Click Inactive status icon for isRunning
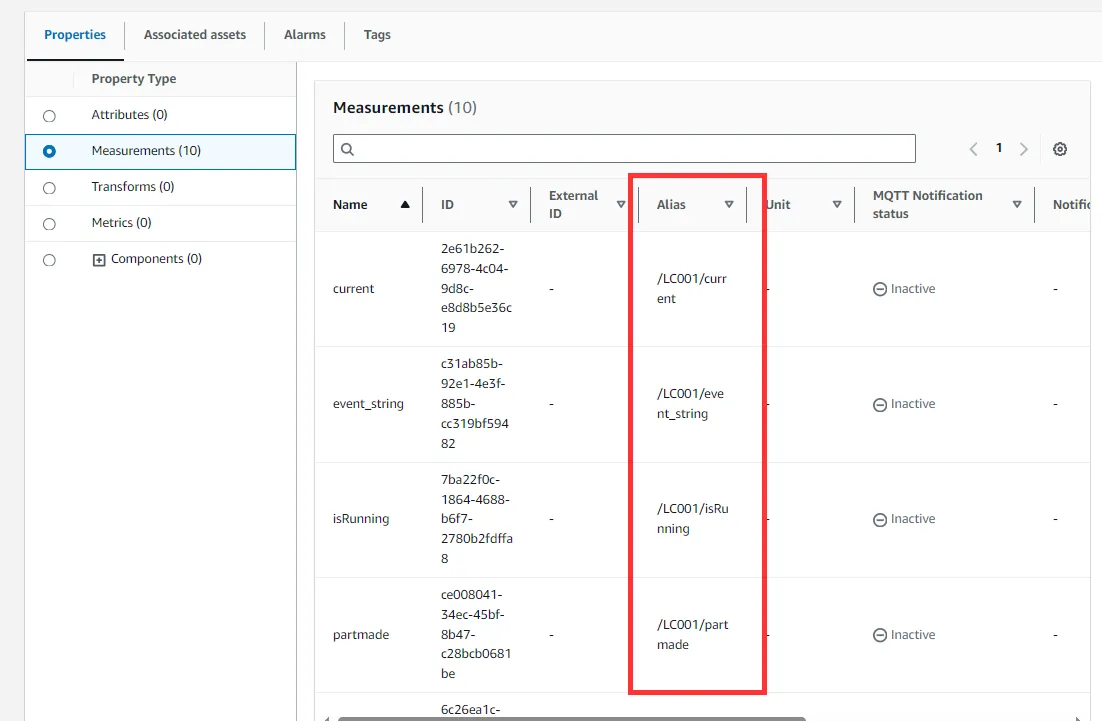 pyautogui.click(x=880, y=519)
